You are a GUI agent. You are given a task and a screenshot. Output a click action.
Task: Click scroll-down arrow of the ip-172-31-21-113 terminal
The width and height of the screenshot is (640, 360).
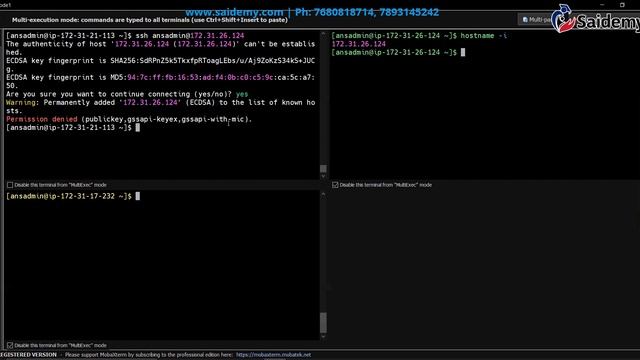click(323, 176)
